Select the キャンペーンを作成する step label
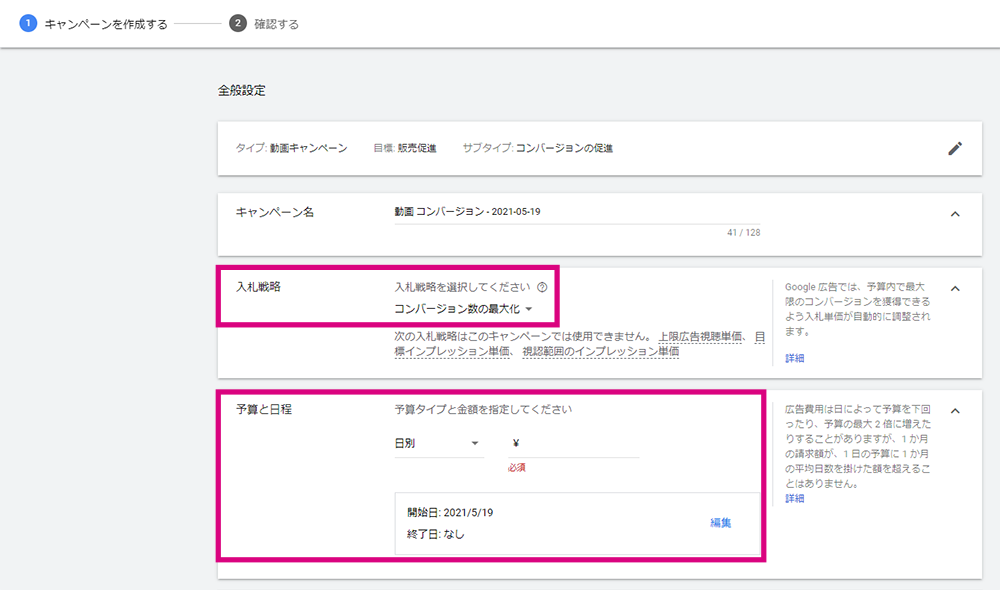1000x590 pixels. point(106,24)
